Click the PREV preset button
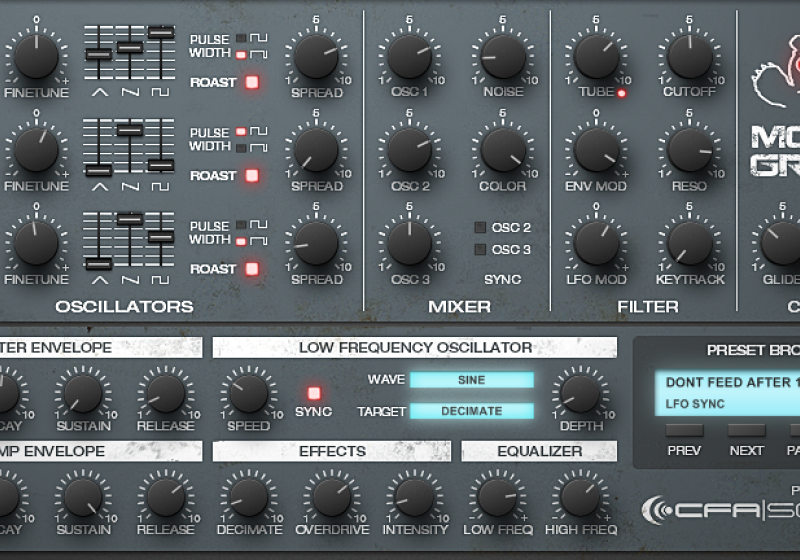 684,430
